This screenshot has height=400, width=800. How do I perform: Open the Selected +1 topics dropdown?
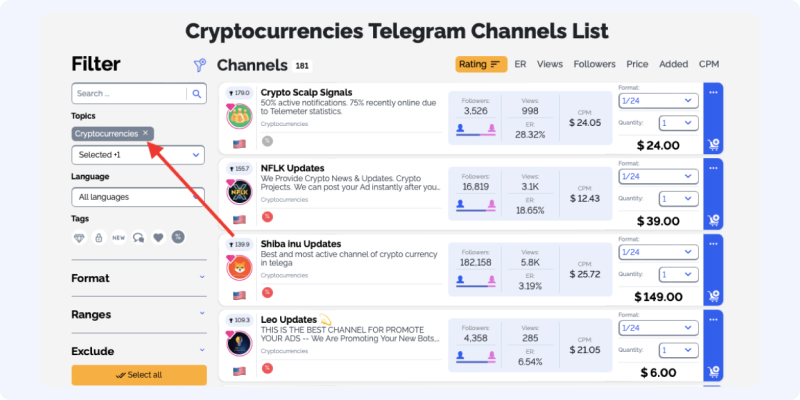tap(138, 155)
